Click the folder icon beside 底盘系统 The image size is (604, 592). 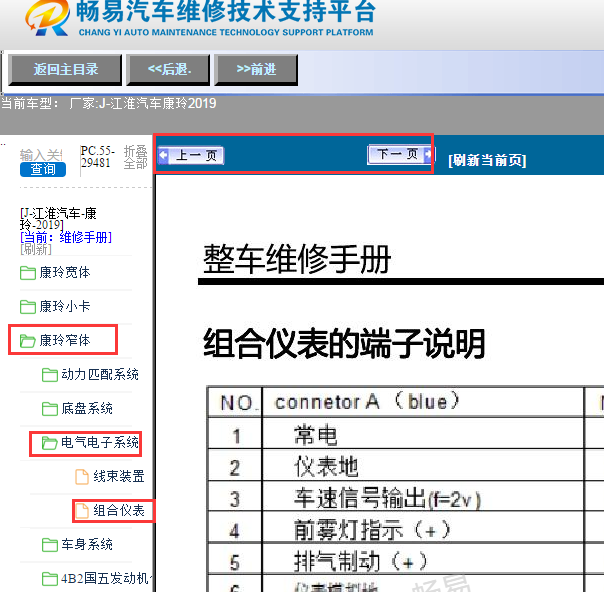pyautogui.click(x=50, y=409)
